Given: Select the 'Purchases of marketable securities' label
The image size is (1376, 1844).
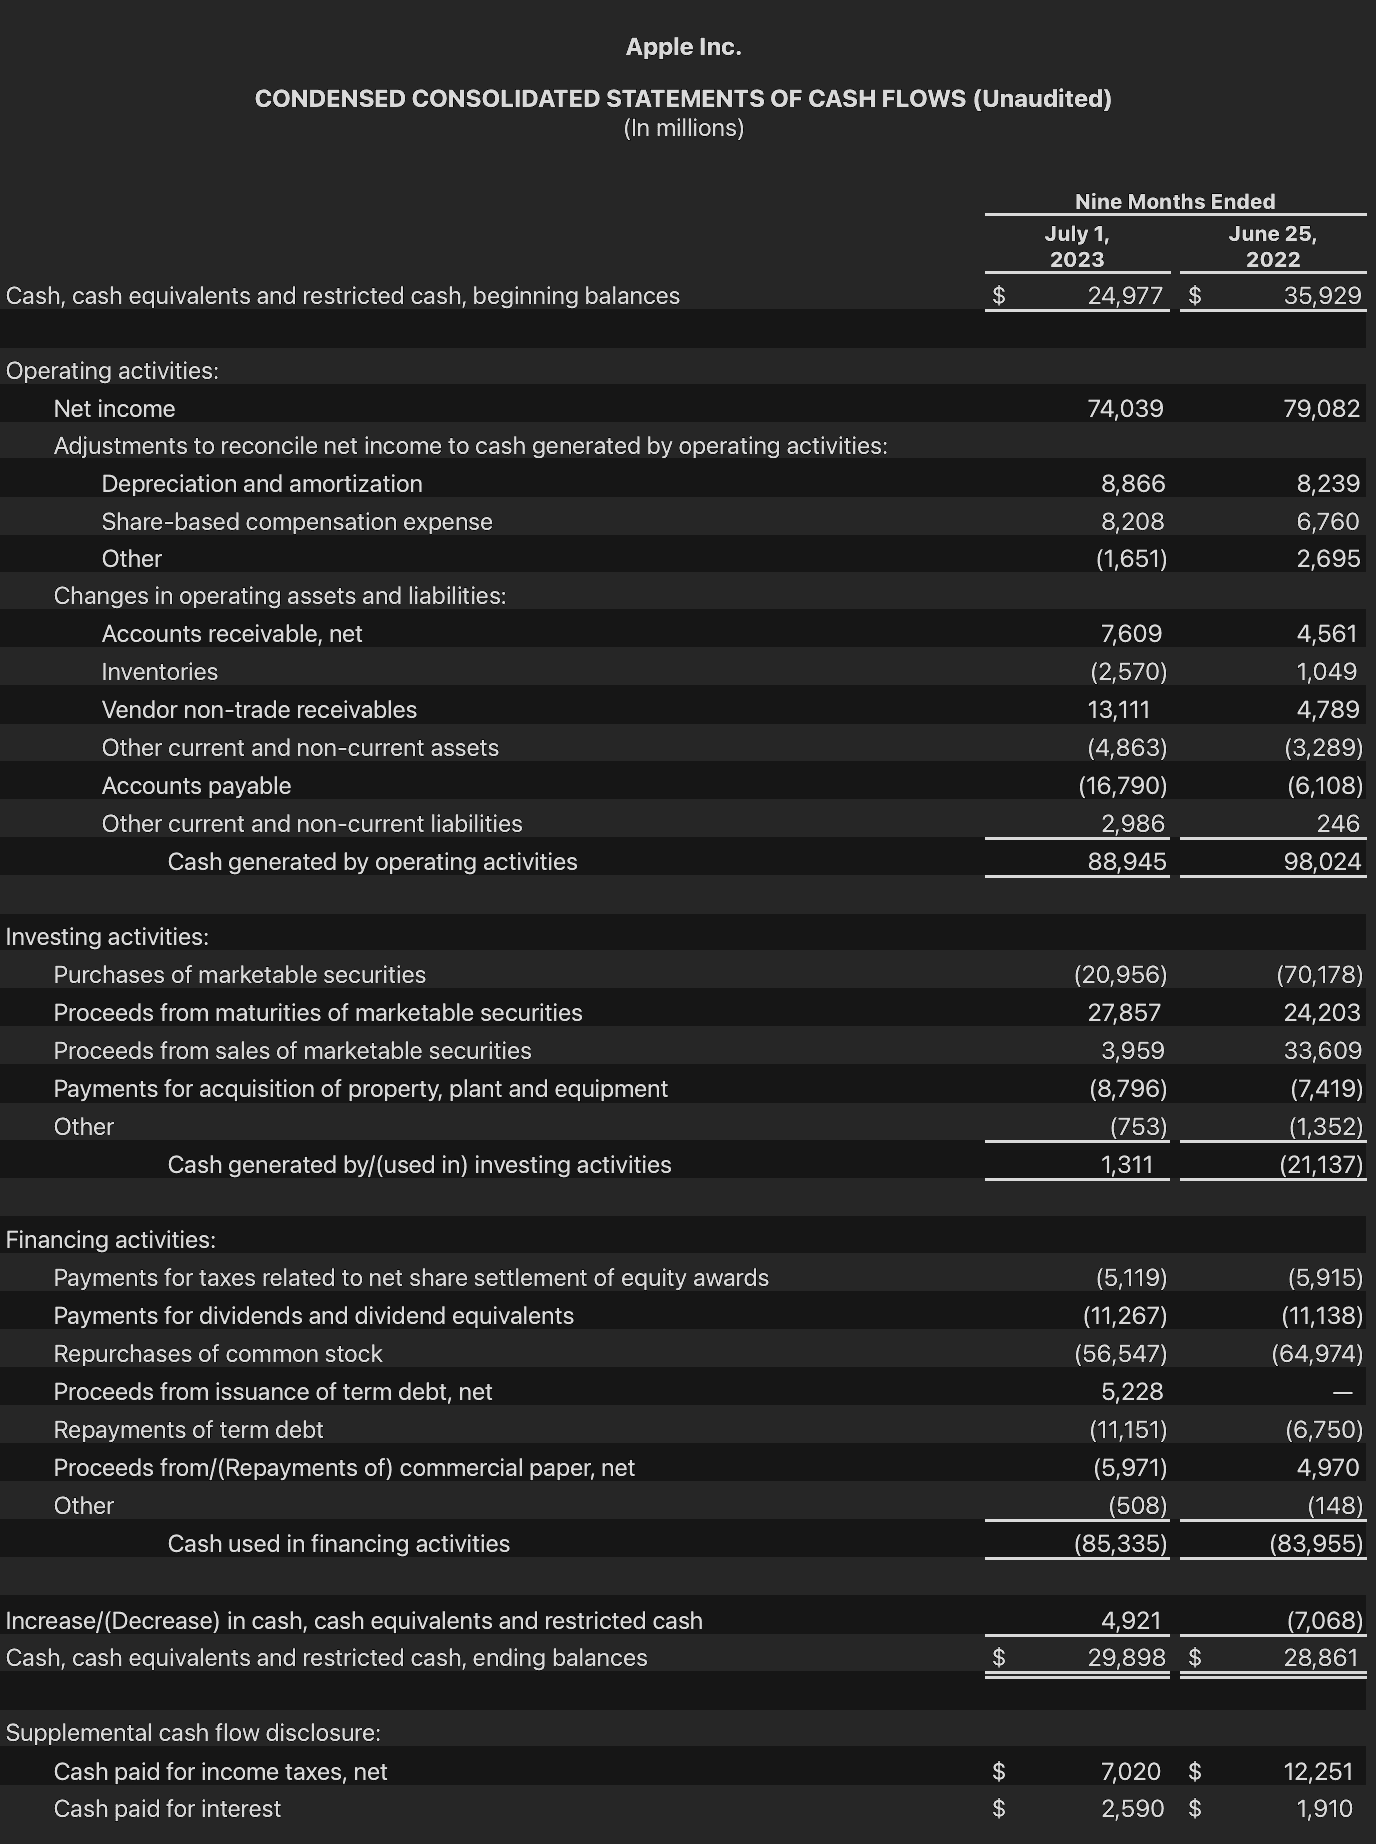Looking at the screenshot, I should tap(239, 975).
